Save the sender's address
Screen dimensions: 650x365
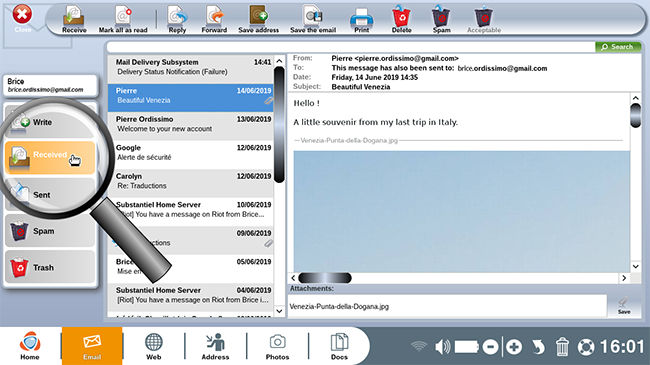click(259, 19)
